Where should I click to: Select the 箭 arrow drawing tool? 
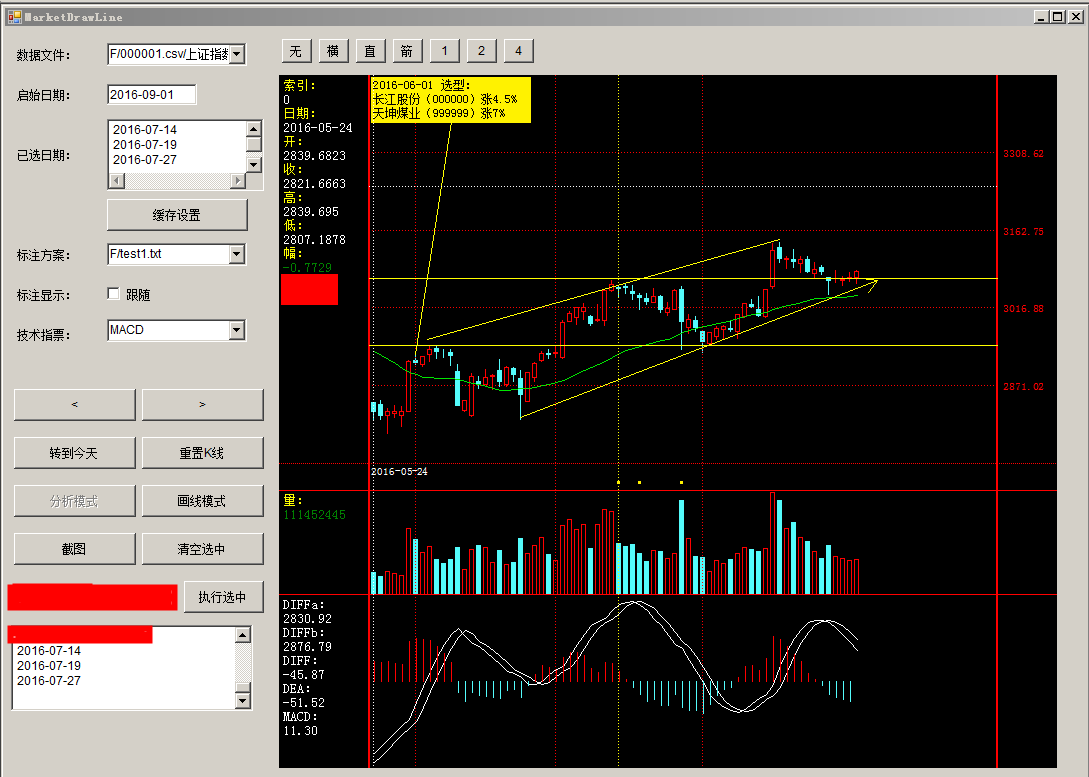click(407, 51)
